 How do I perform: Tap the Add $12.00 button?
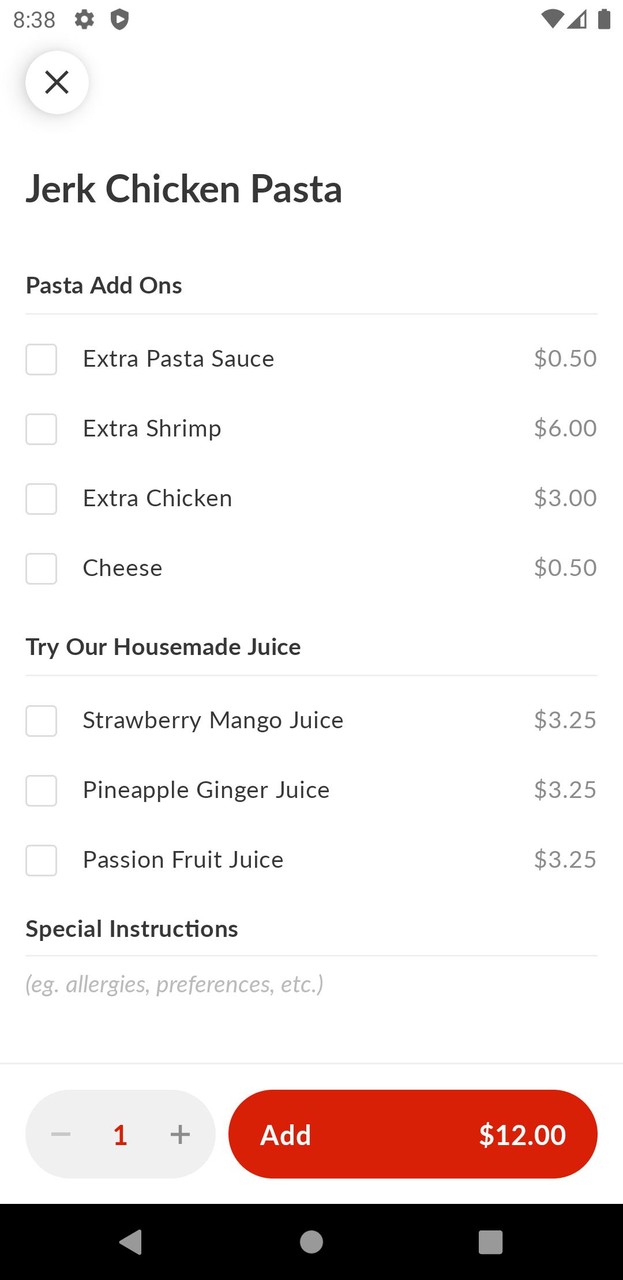pos(412,1134)
